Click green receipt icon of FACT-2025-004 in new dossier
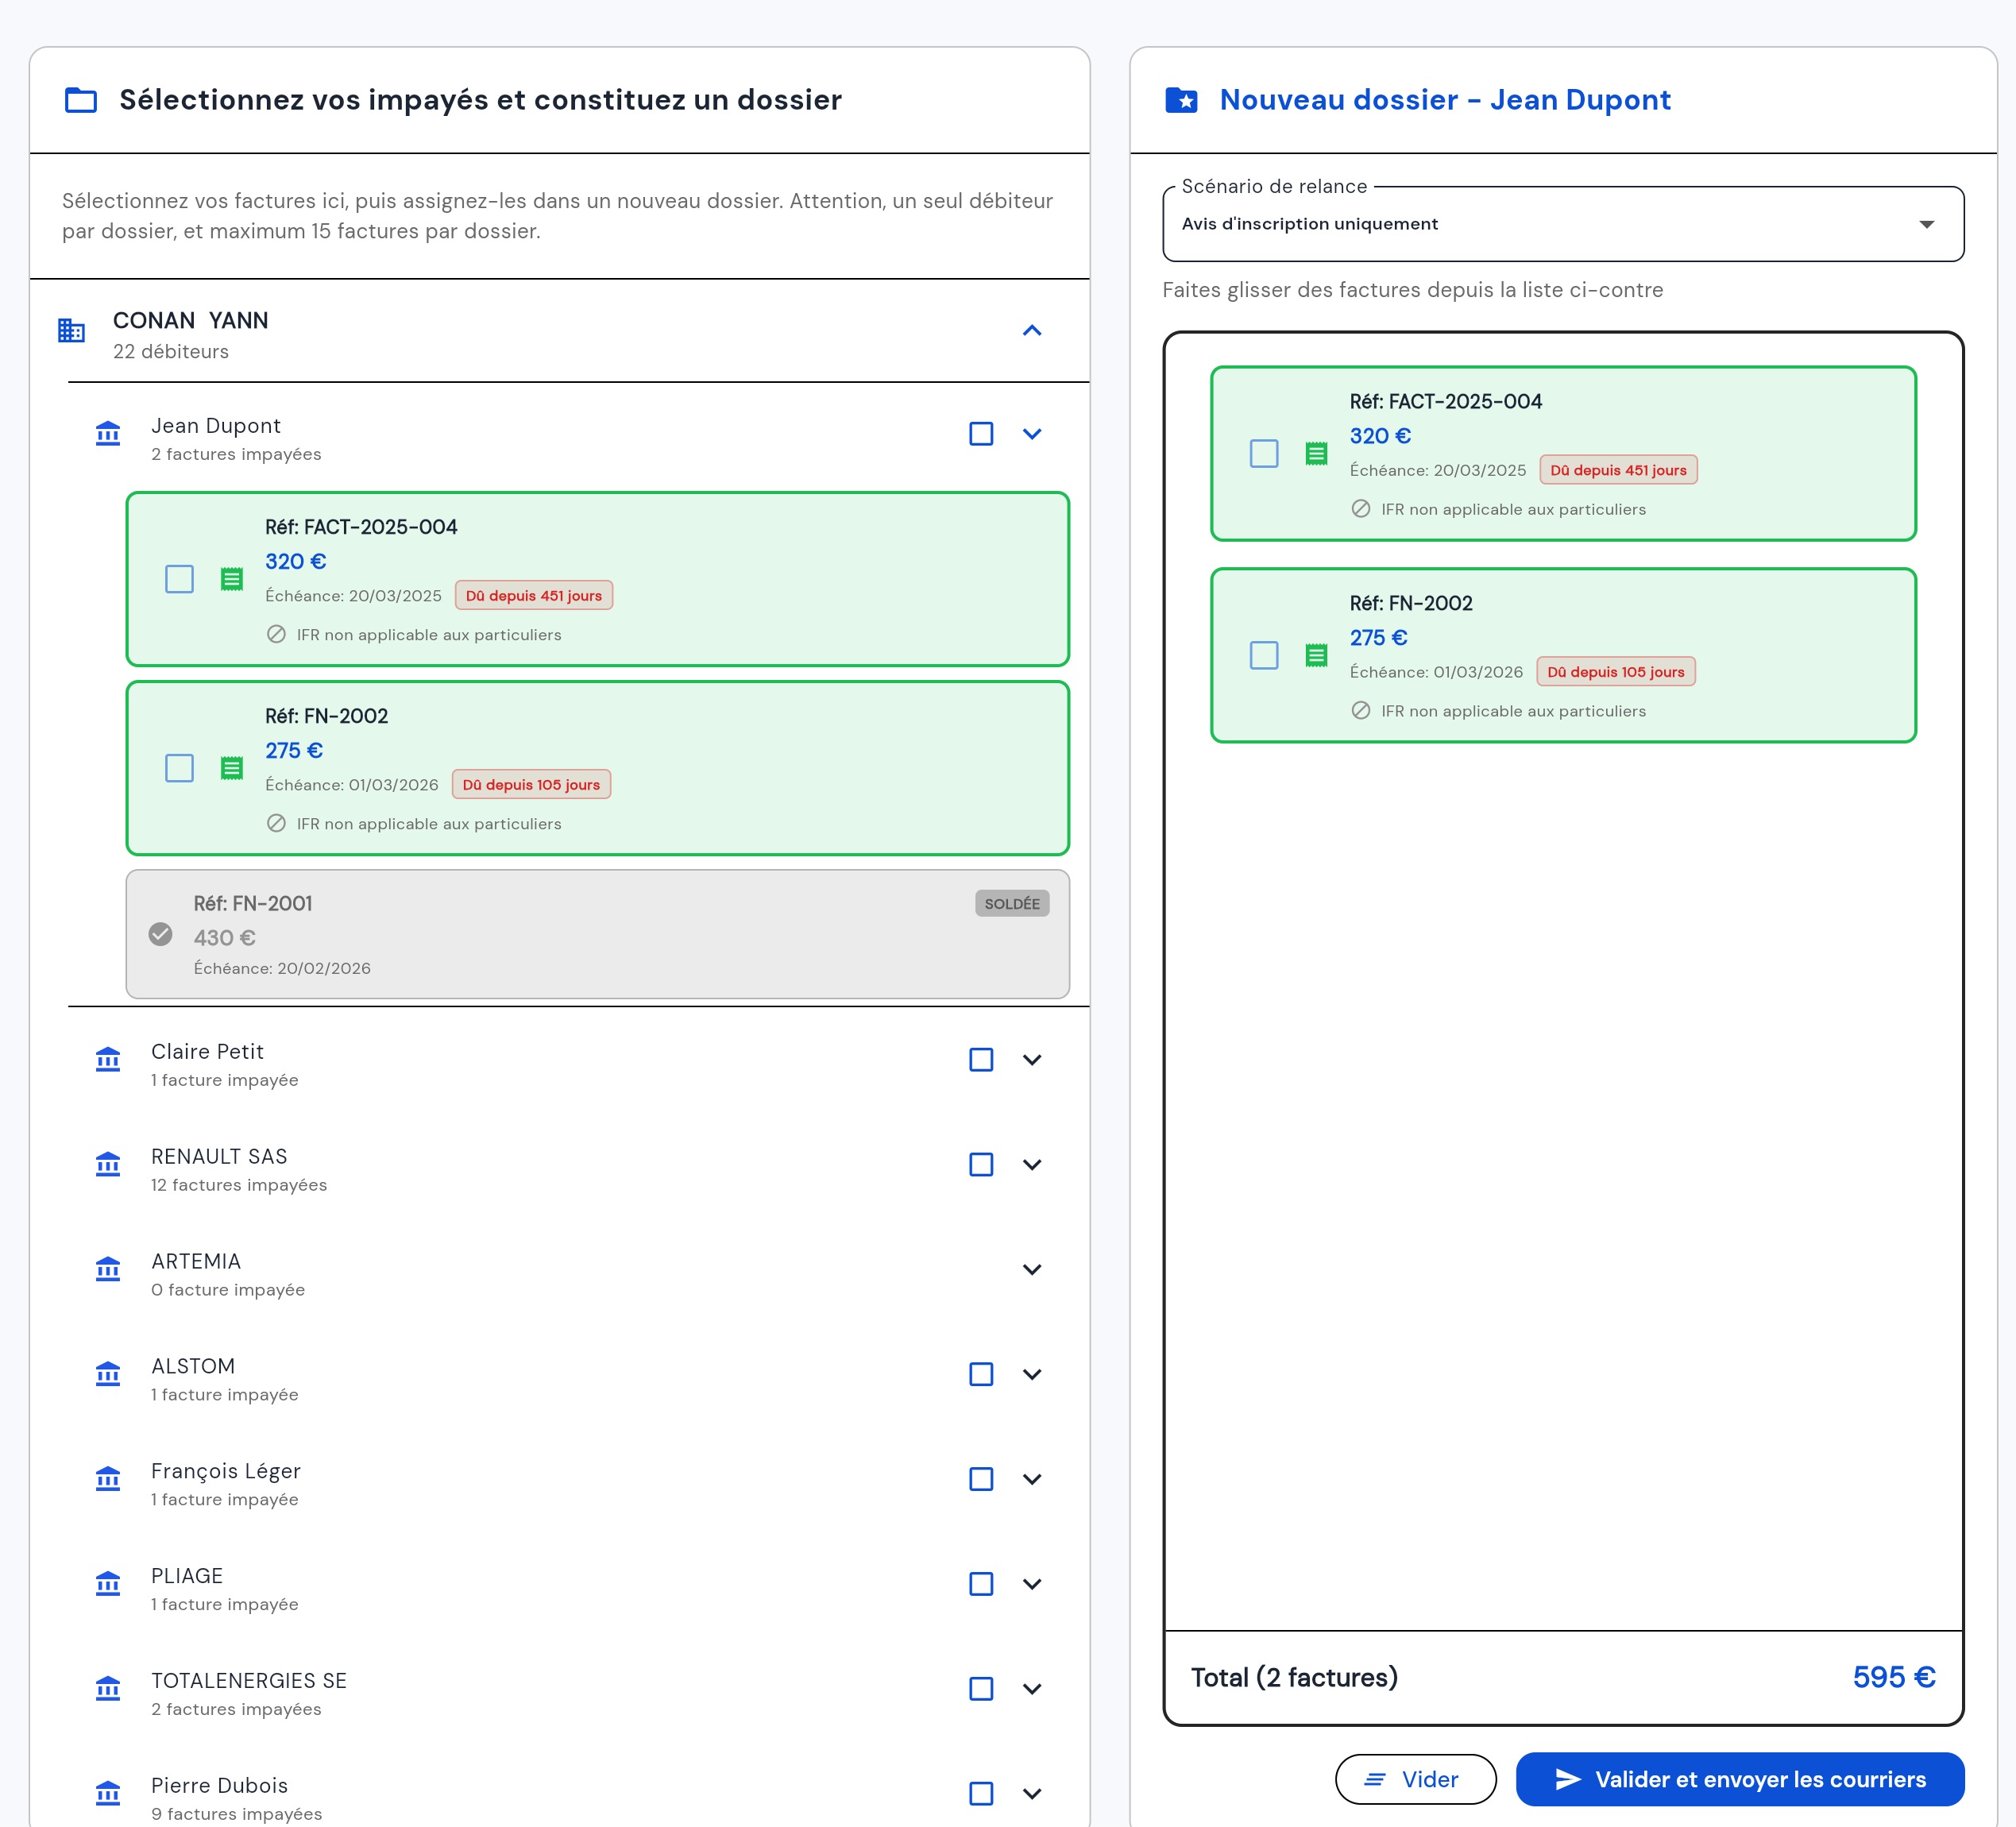 pyautogui.click(x=1317, y=454)
